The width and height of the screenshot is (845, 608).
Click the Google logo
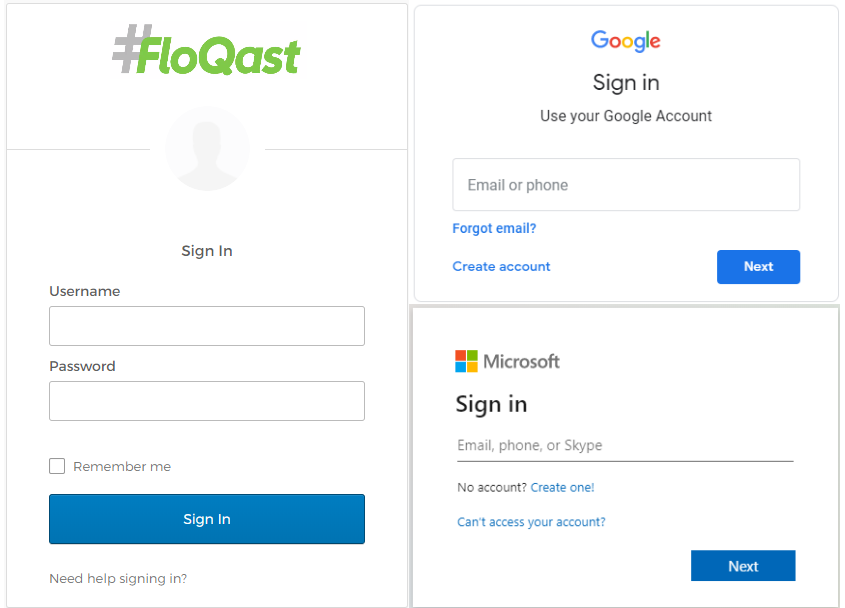[626, 41]
